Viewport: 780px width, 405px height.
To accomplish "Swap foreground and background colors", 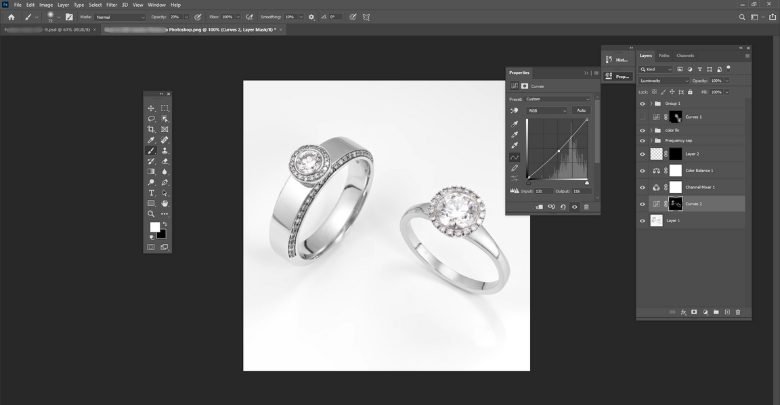I will coord(165,224).
